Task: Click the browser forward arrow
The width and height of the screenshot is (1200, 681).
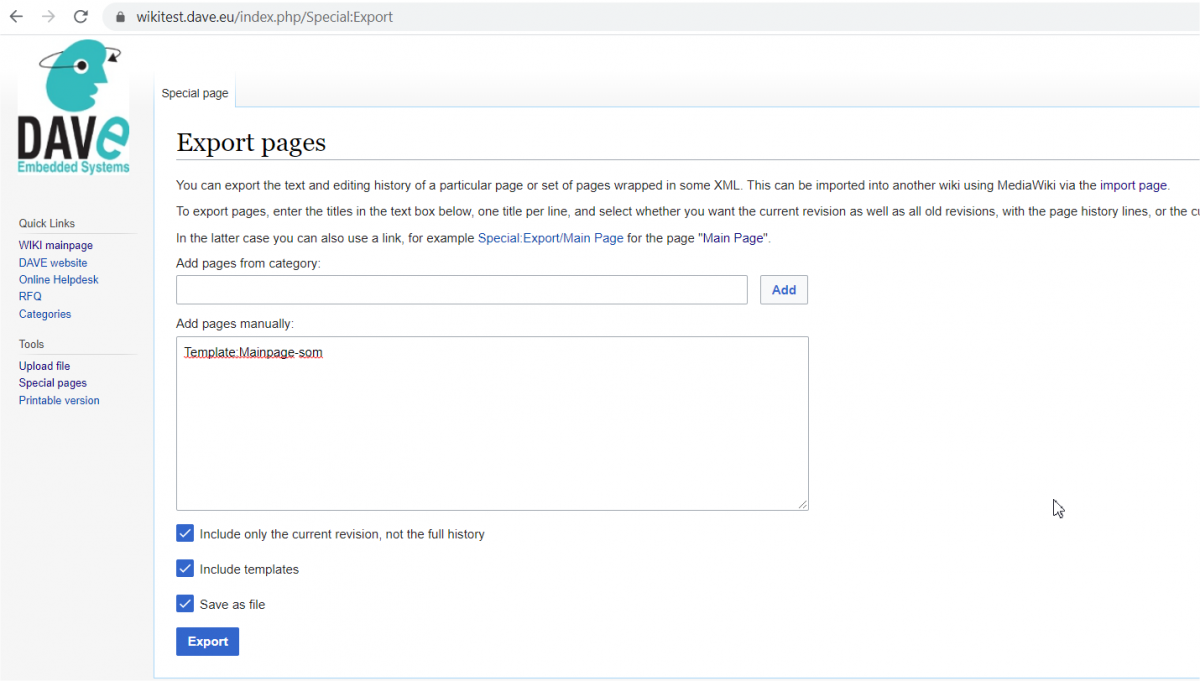Action: 48,17
